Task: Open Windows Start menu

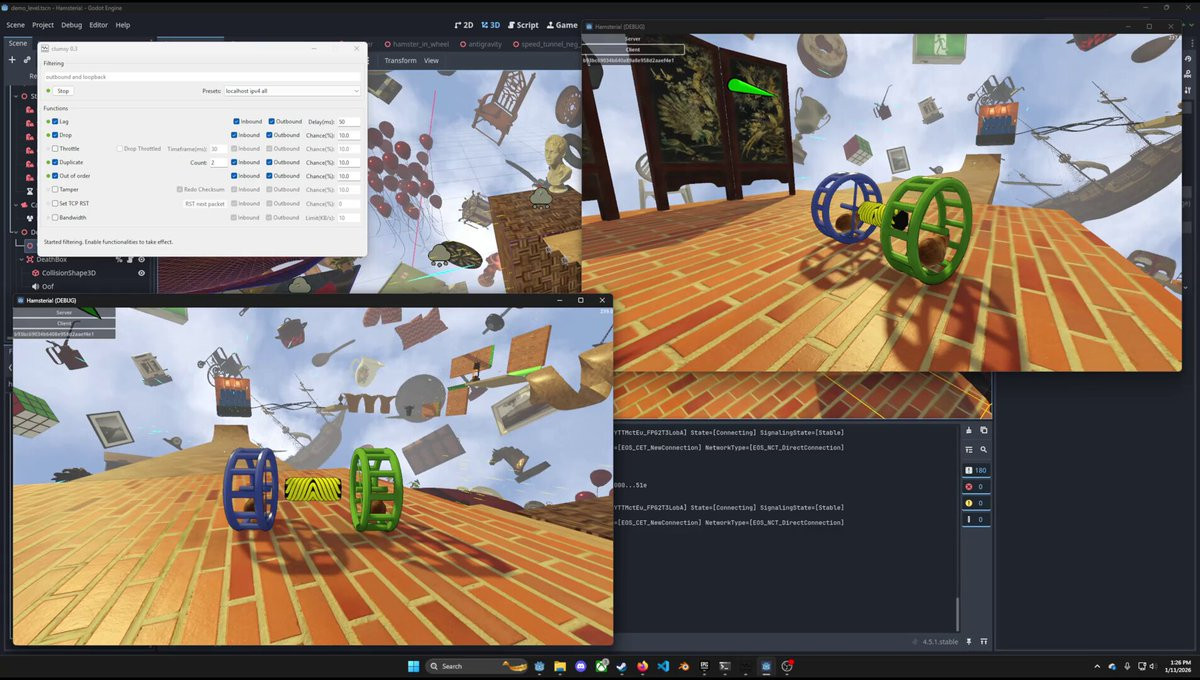Action: (x=413, y=666)
